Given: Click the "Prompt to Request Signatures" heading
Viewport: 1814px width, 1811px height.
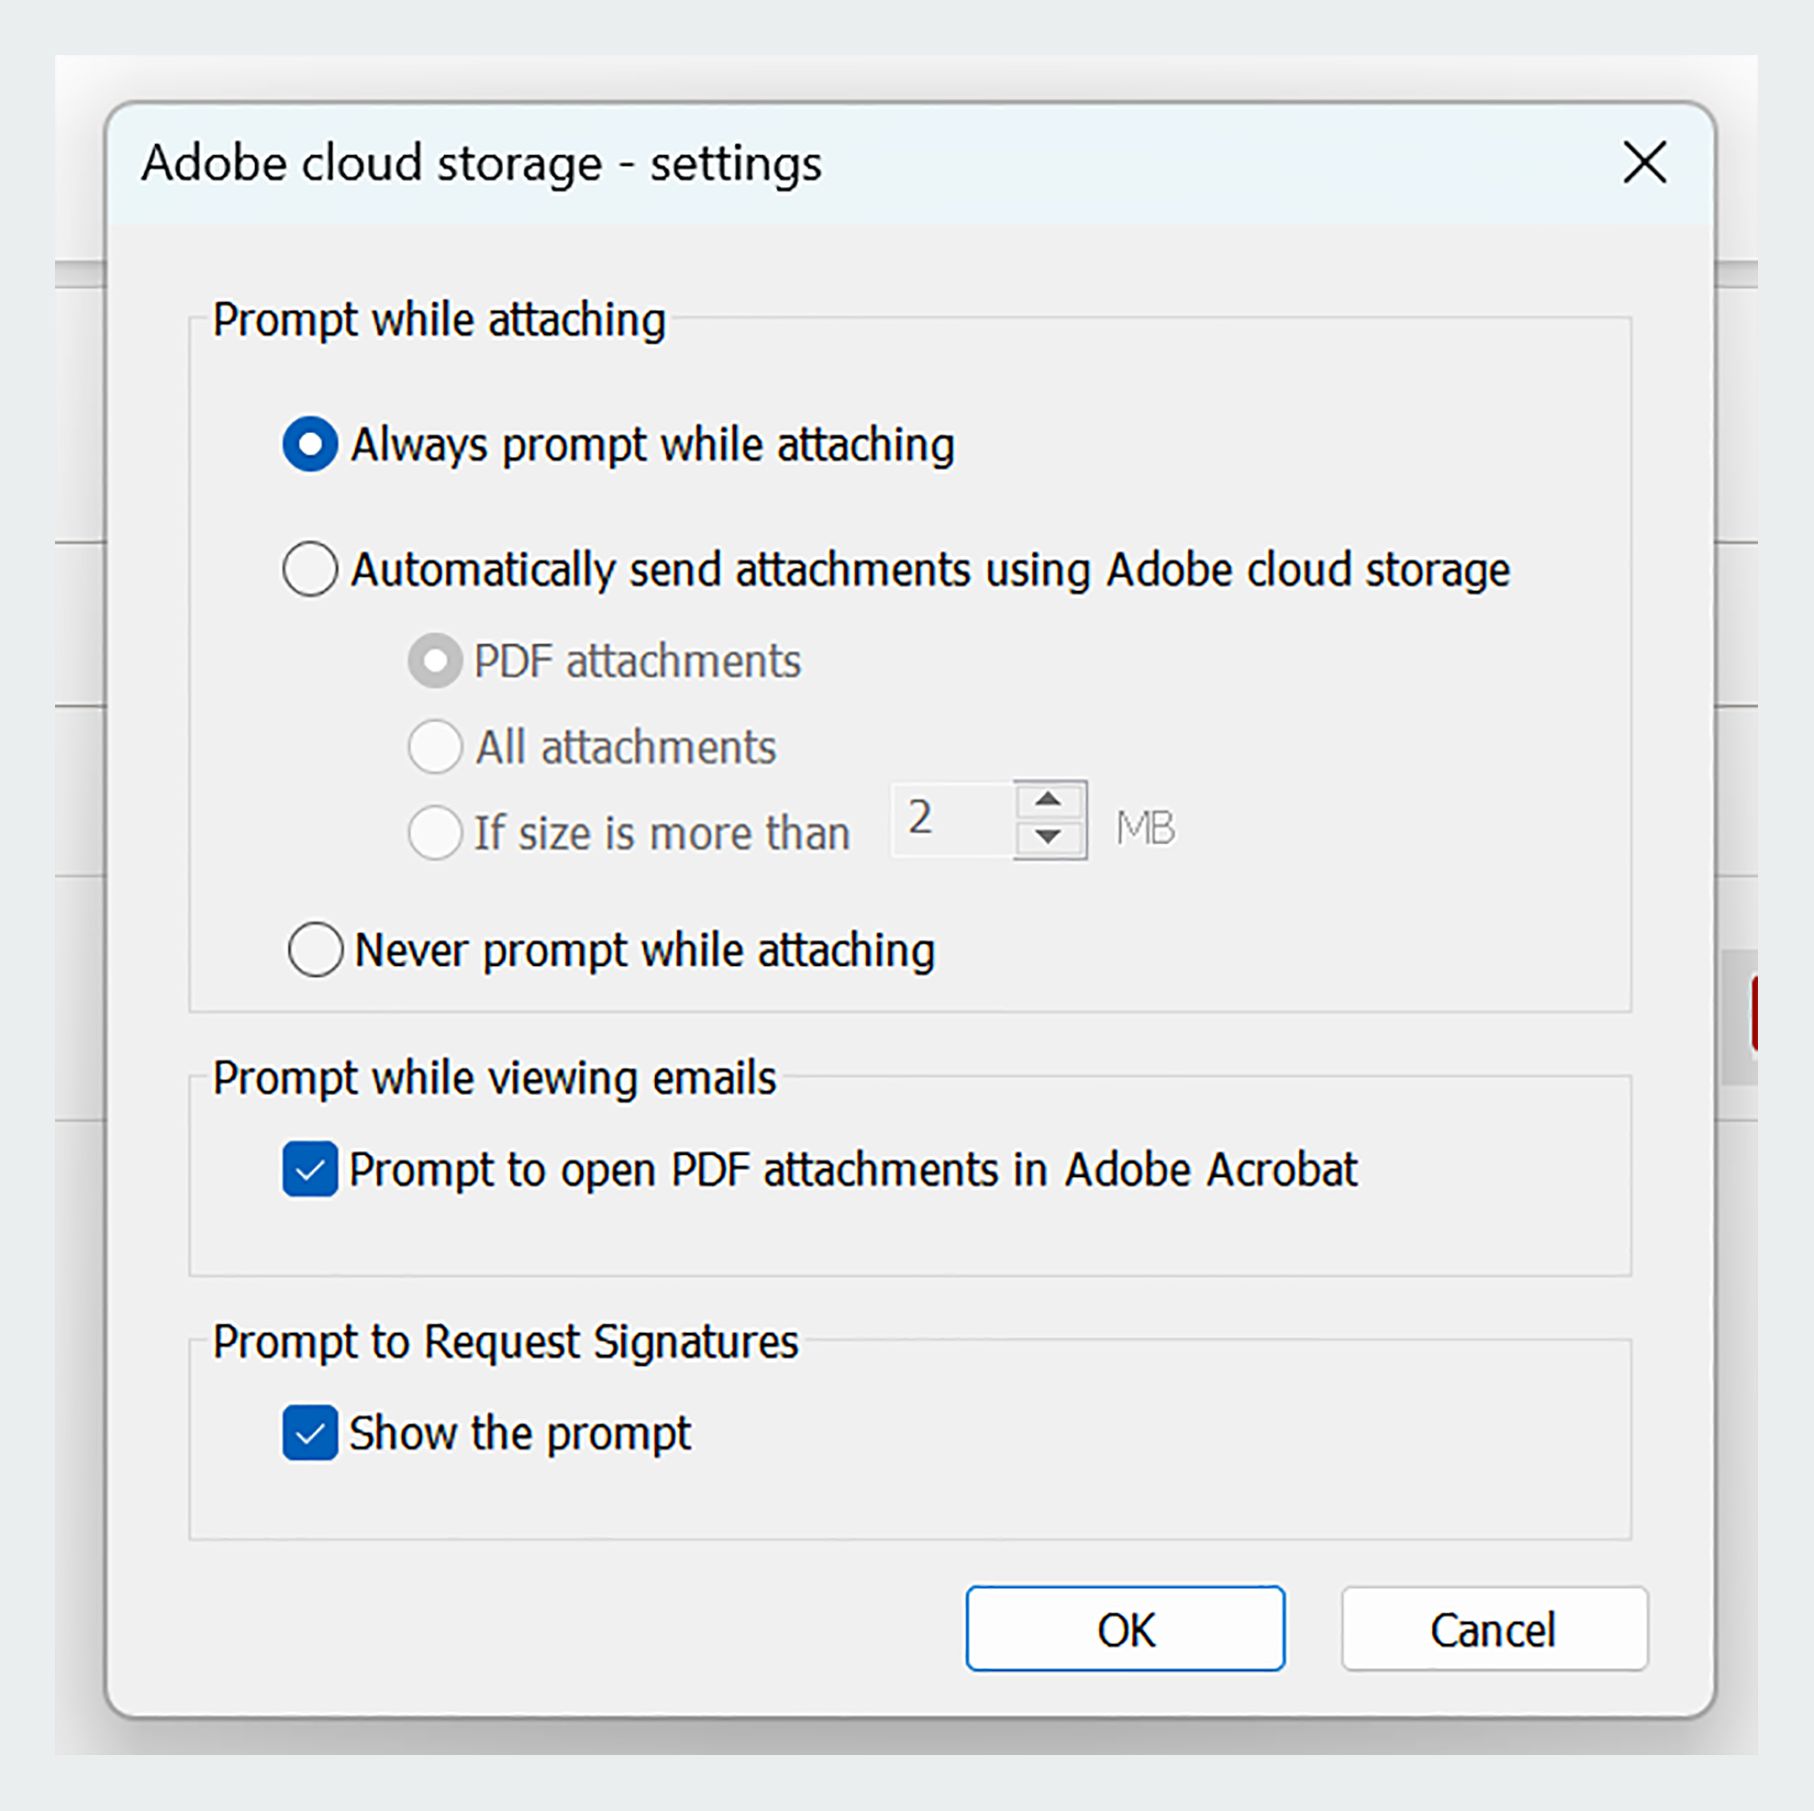Looking at the screenshot, I should tap(505, 1341).
